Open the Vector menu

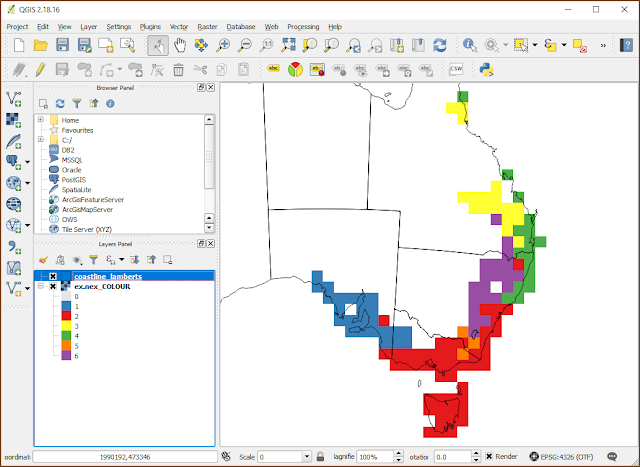179,27
